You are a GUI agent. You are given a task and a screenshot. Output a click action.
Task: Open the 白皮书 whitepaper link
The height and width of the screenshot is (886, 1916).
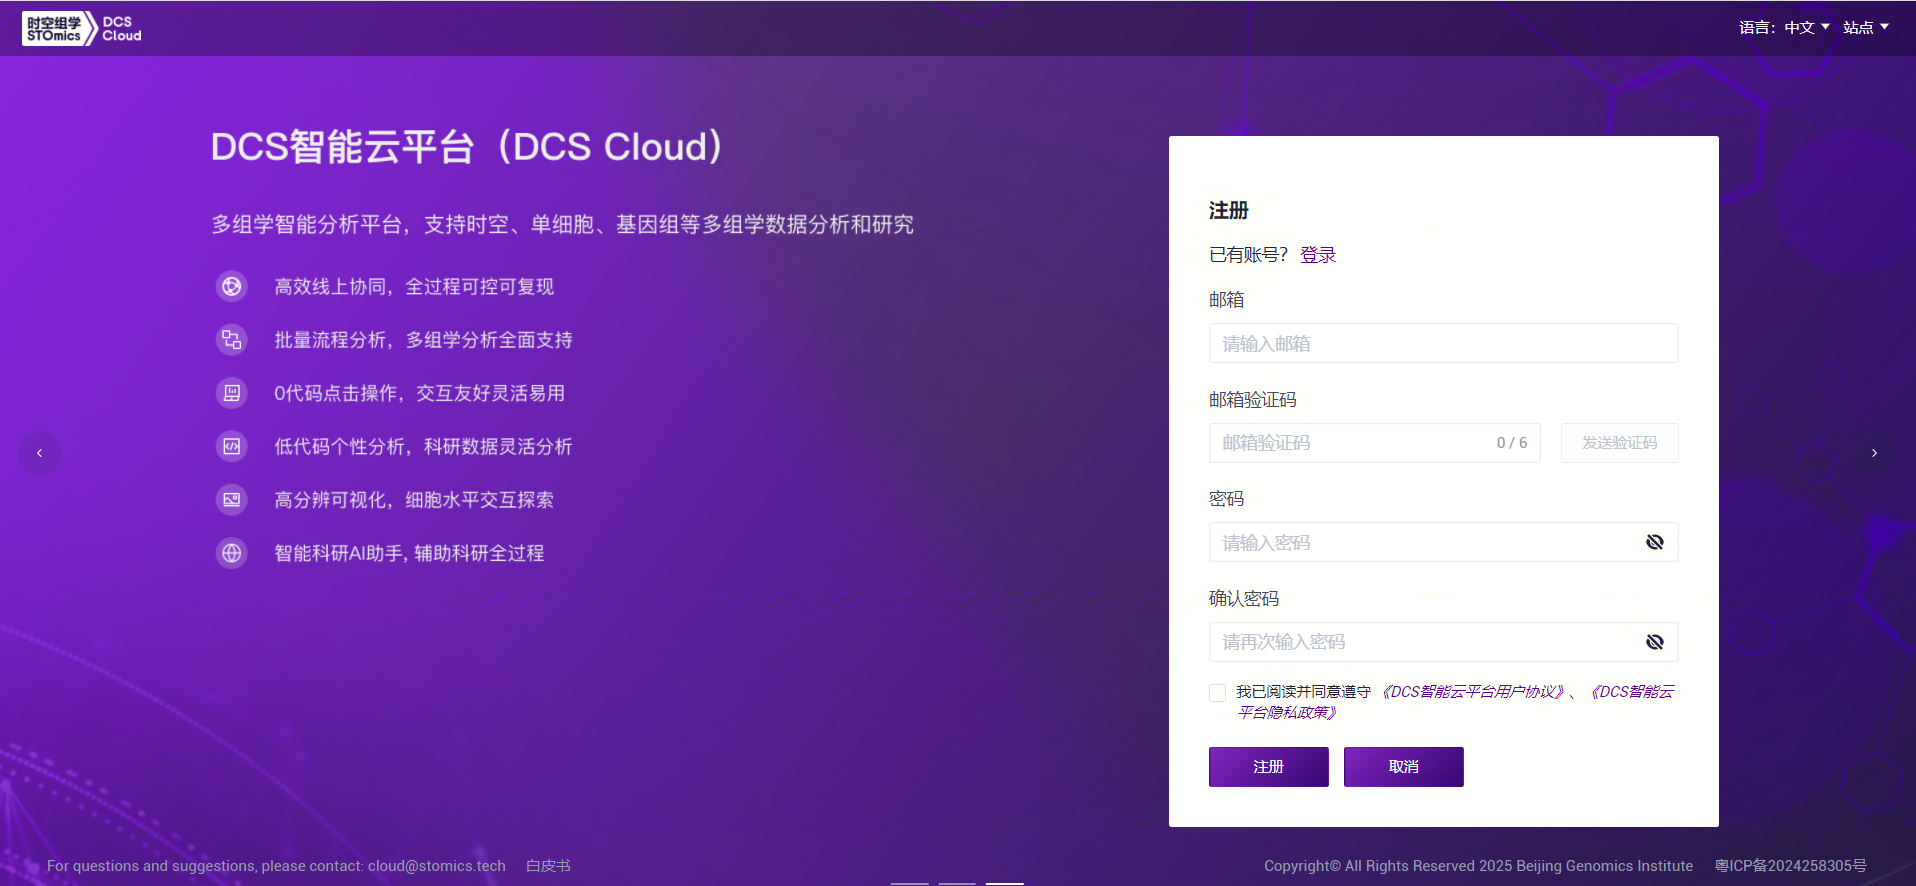[548, 866]
